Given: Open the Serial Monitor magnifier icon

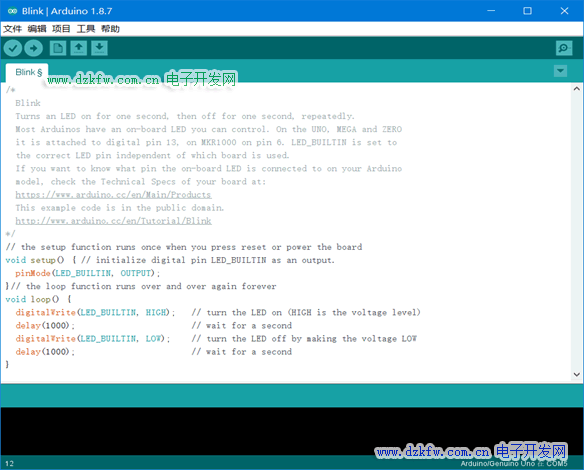Looking at the screenshot, I should point(564,48).
